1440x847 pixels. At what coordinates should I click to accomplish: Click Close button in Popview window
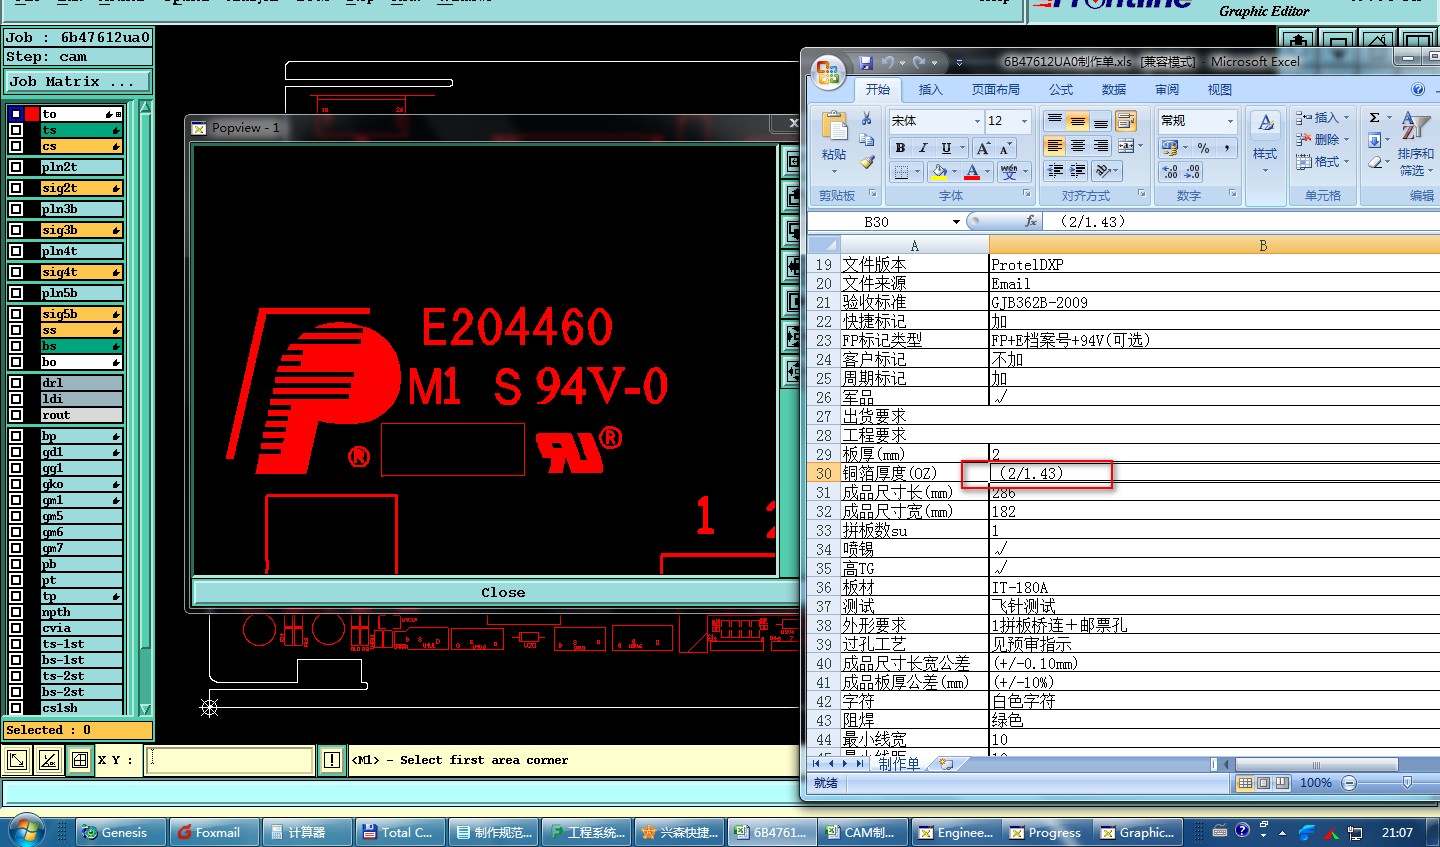coord(494,593)
